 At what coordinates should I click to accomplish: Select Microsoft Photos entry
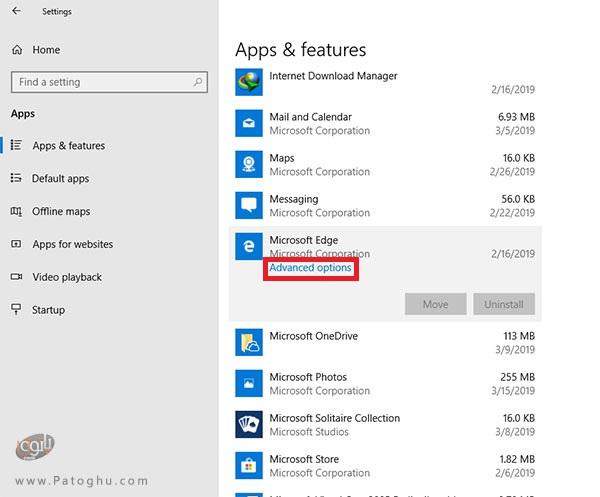coord(385,383)
